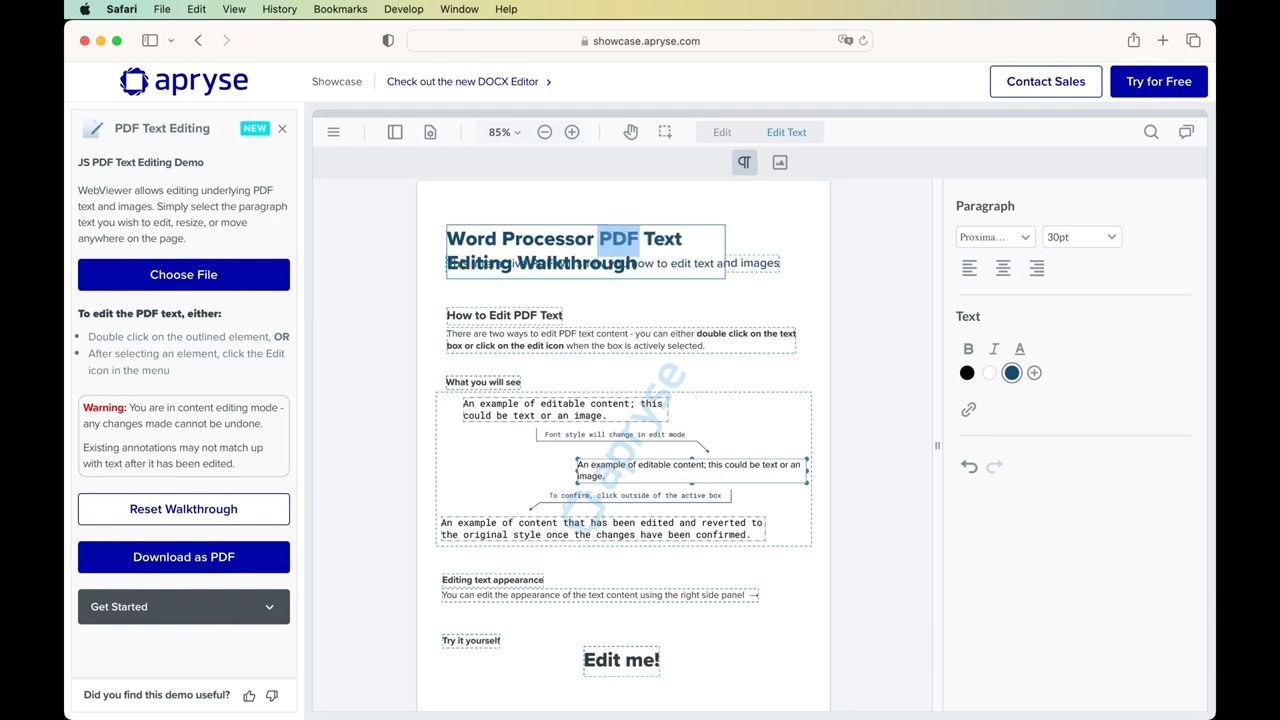Image resolution: width=1280 pixels, height=720 pixels.
Task: Reload the page in address bar
Action: [x=863, y=41]
